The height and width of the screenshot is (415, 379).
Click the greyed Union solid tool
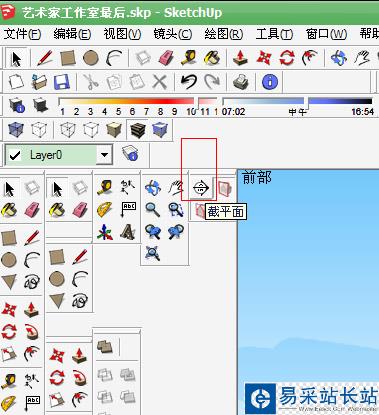point(127,375)
